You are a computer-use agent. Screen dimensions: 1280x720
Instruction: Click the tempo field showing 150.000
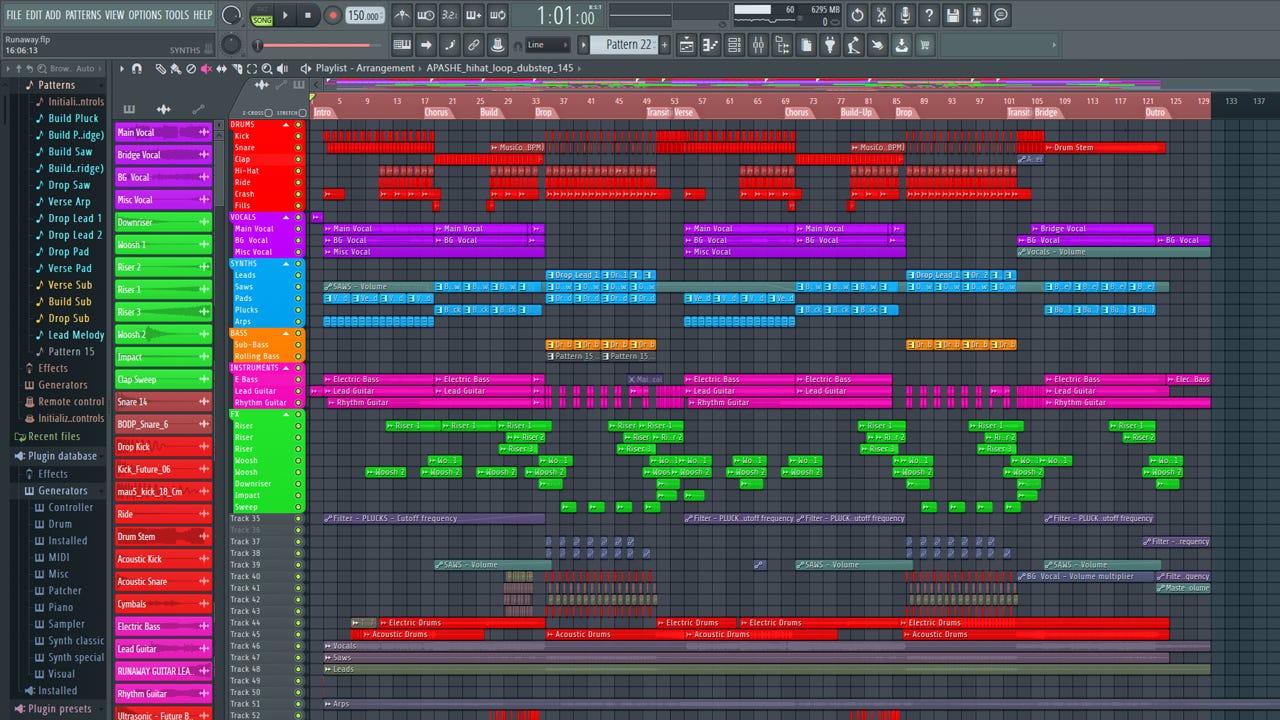click(364, 16)
